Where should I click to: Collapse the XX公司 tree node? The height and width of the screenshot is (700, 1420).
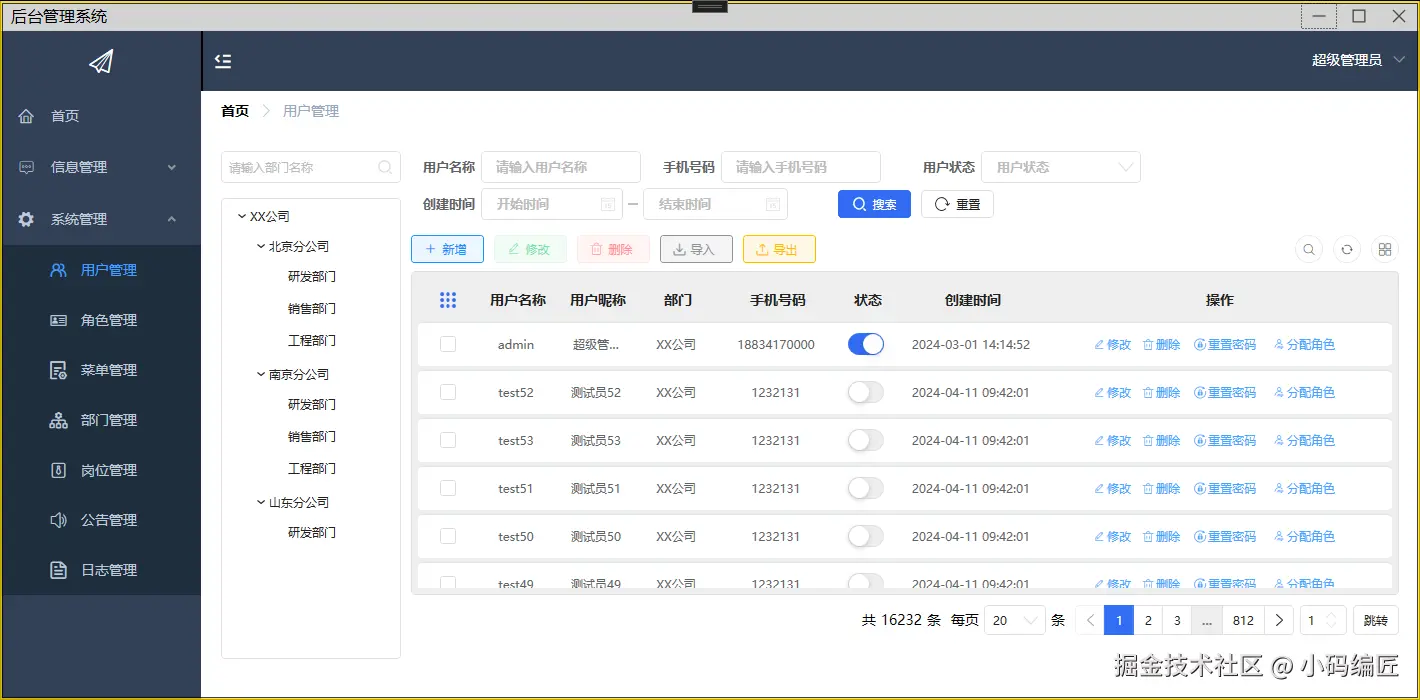click(x=242, y=216)
